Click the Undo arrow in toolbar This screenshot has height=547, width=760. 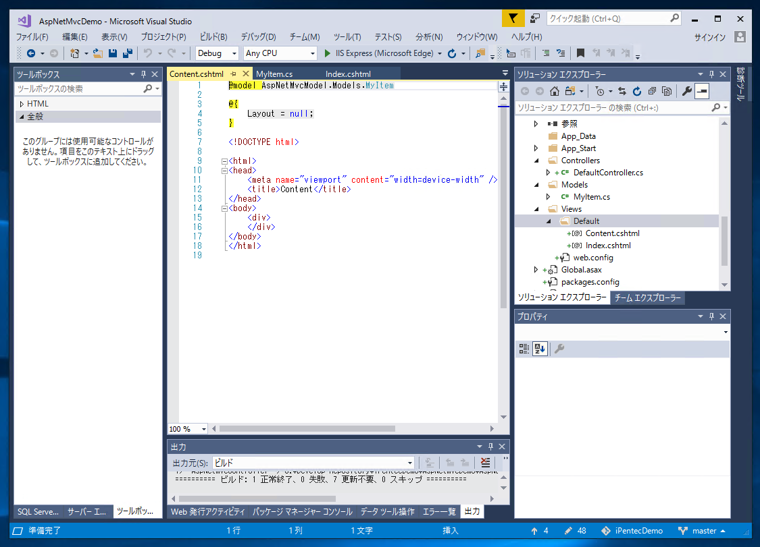(x=148, y=53)
